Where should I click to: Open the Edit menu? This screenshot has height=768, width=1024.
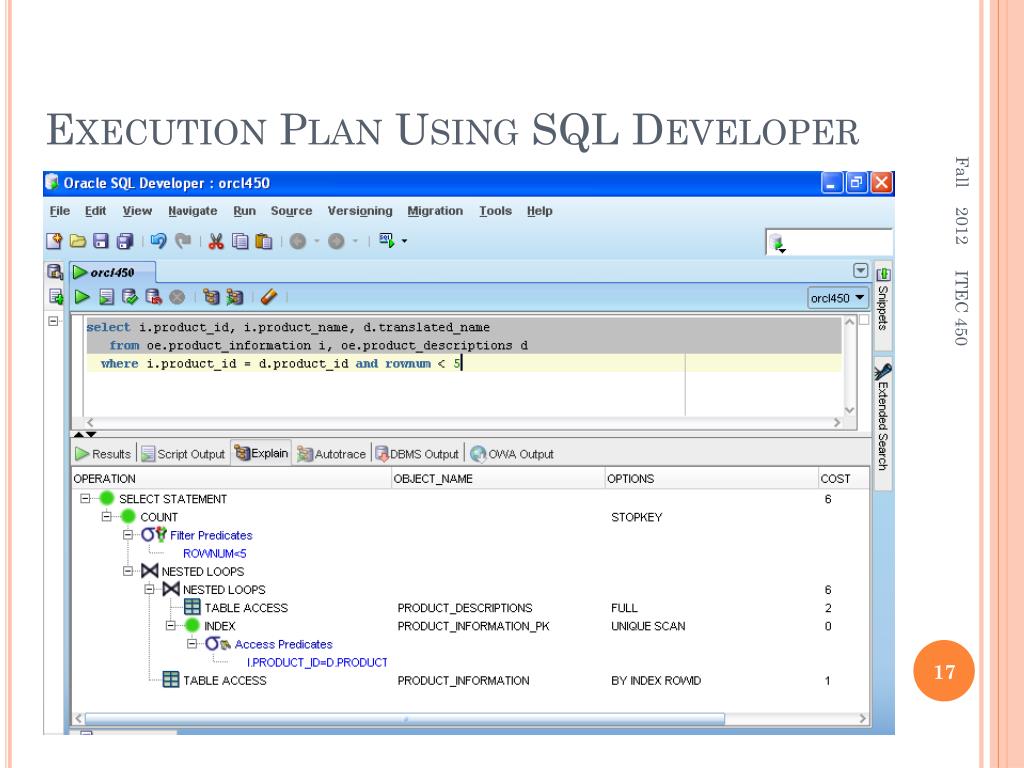click(95, 211)
